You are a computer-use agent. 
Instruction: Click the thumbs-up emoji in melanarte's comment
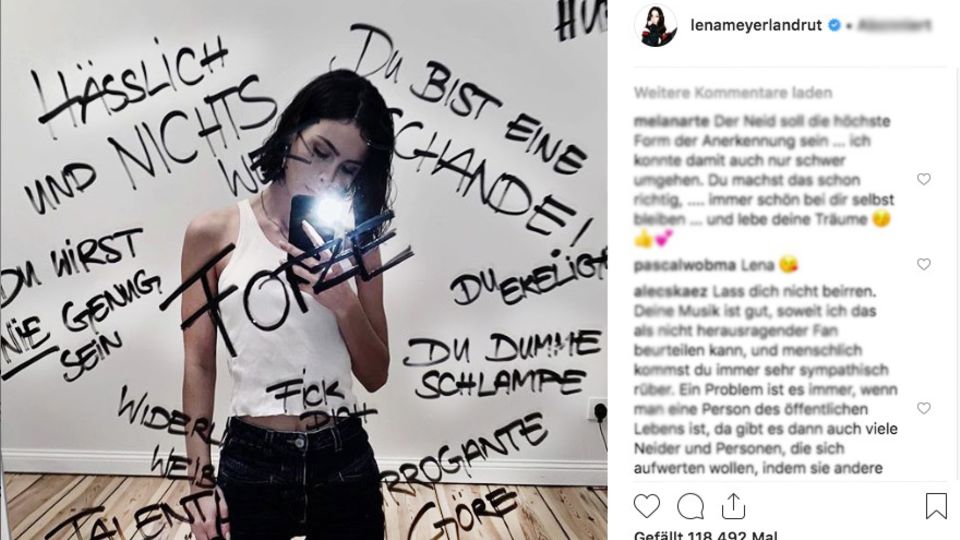pyautogui.click(x=643, y=239)
